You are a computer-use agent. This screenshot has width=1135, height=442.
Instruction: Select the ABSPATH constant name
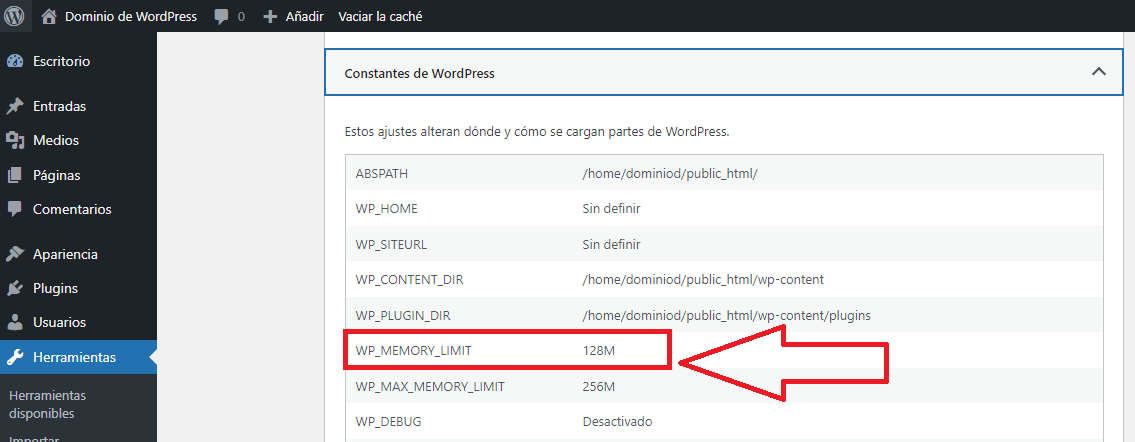coord(383,174)
